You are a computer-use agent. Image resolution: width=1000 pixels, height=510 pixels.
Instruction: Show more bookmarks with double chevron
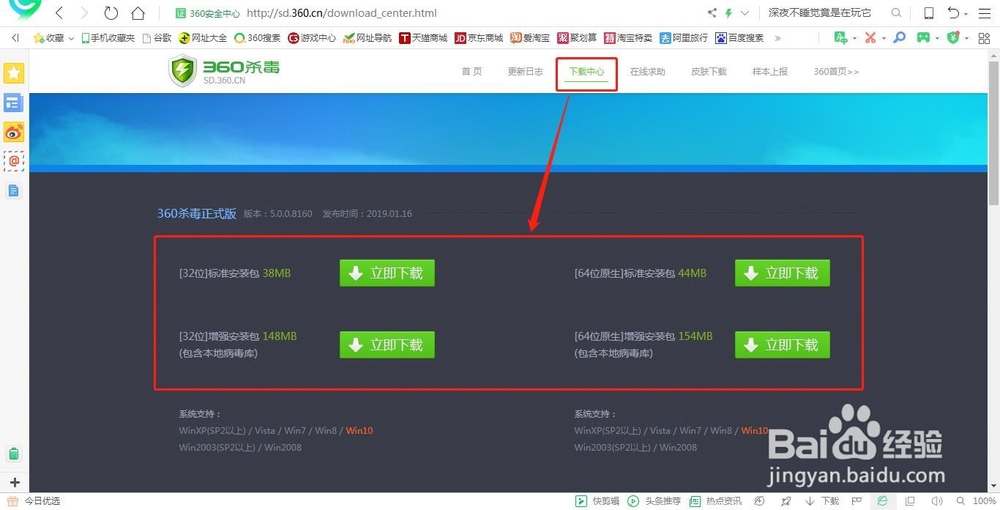(x=777, y=38)
